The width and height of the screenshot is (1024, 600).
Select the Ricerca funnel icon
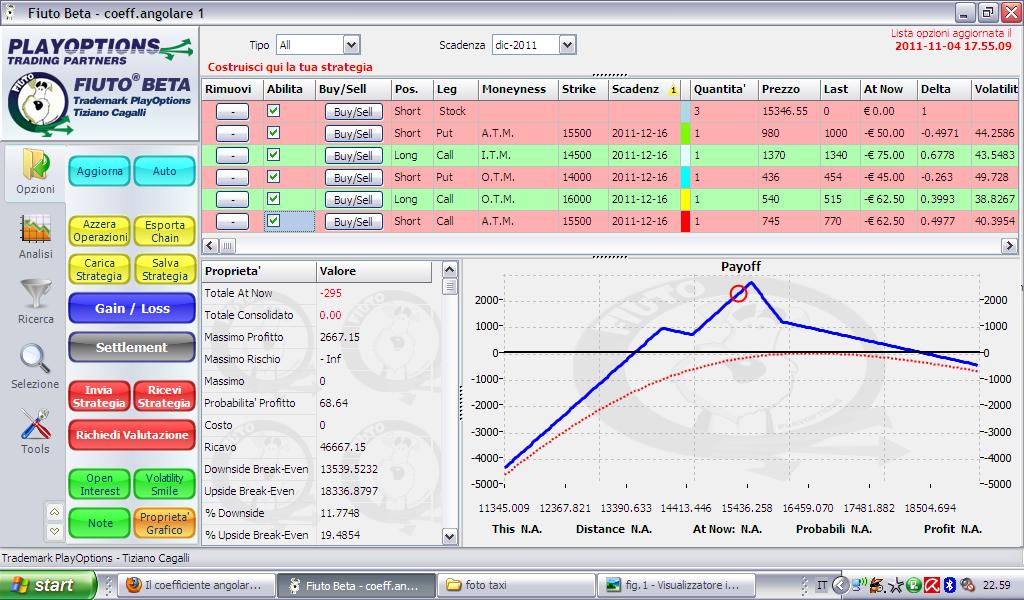(35, 294)
